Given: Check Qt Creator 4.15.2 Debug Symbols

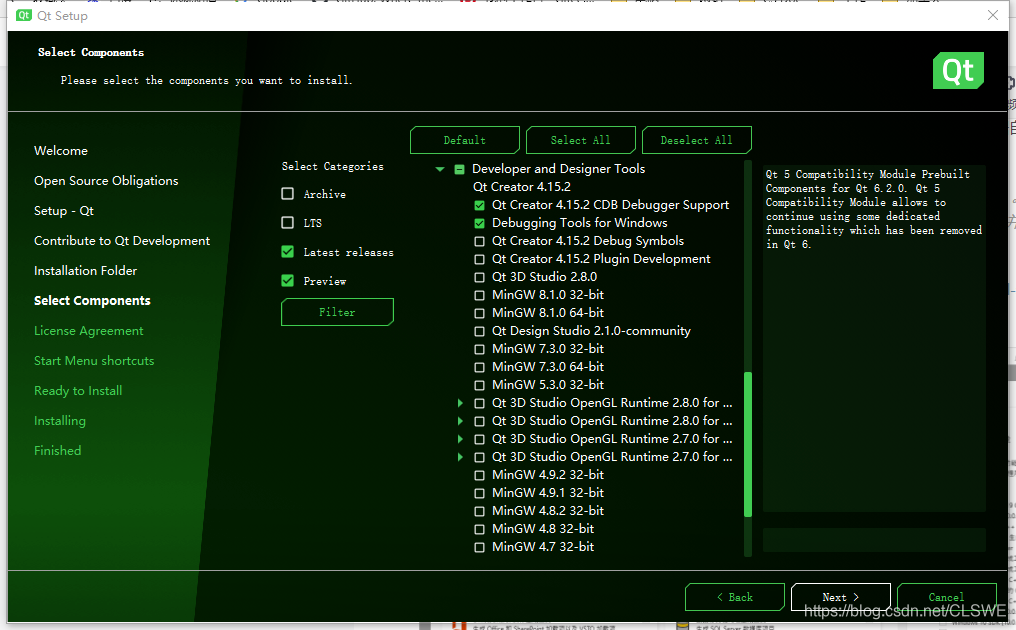Looking at the screenshot, I should pyautogui.click(x=479, y=241).
